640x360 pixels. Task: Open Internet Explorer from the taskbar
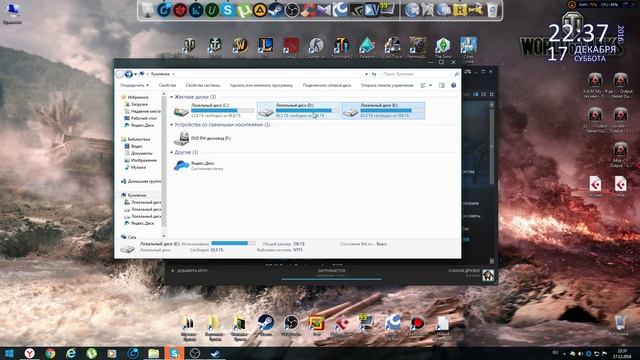(71, 353)
